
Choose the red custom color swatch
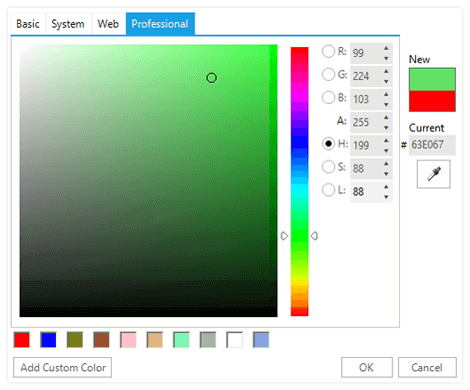point(22,340)
